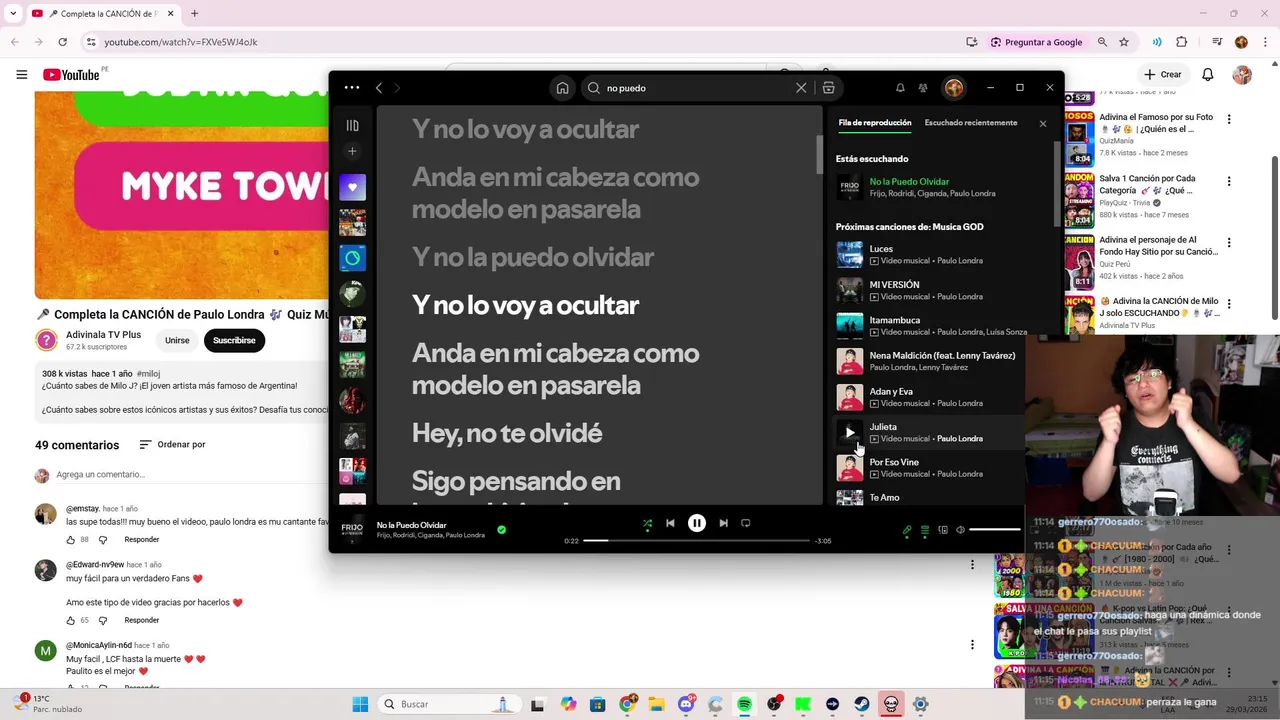The image size is (1280, 720).
Task: Open Steam from the Windows taskbar
Action: 861,704
